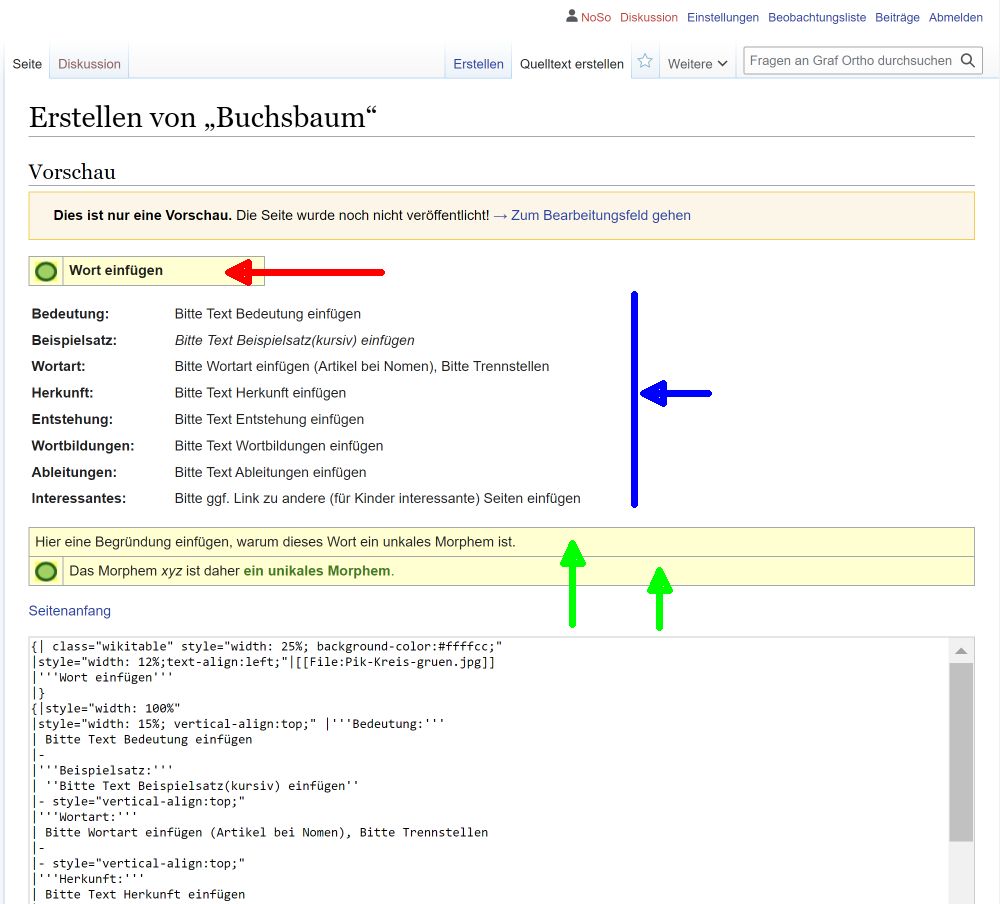Click the watchlist star icon

645,62
